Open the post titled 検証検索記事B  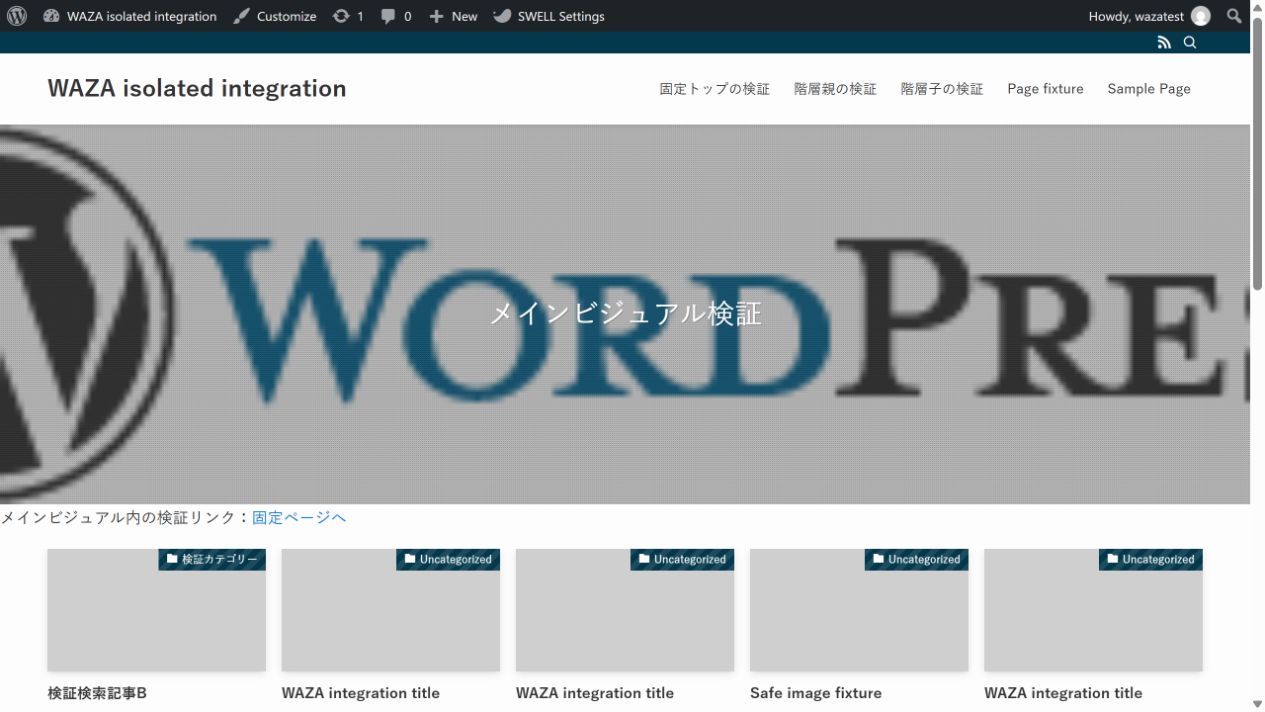(97, 693)
